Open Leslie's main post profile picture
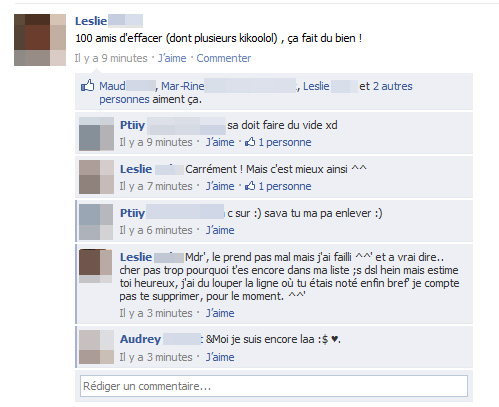The width and height of the screenshot is (499, 407). click(x=40, y=40)
